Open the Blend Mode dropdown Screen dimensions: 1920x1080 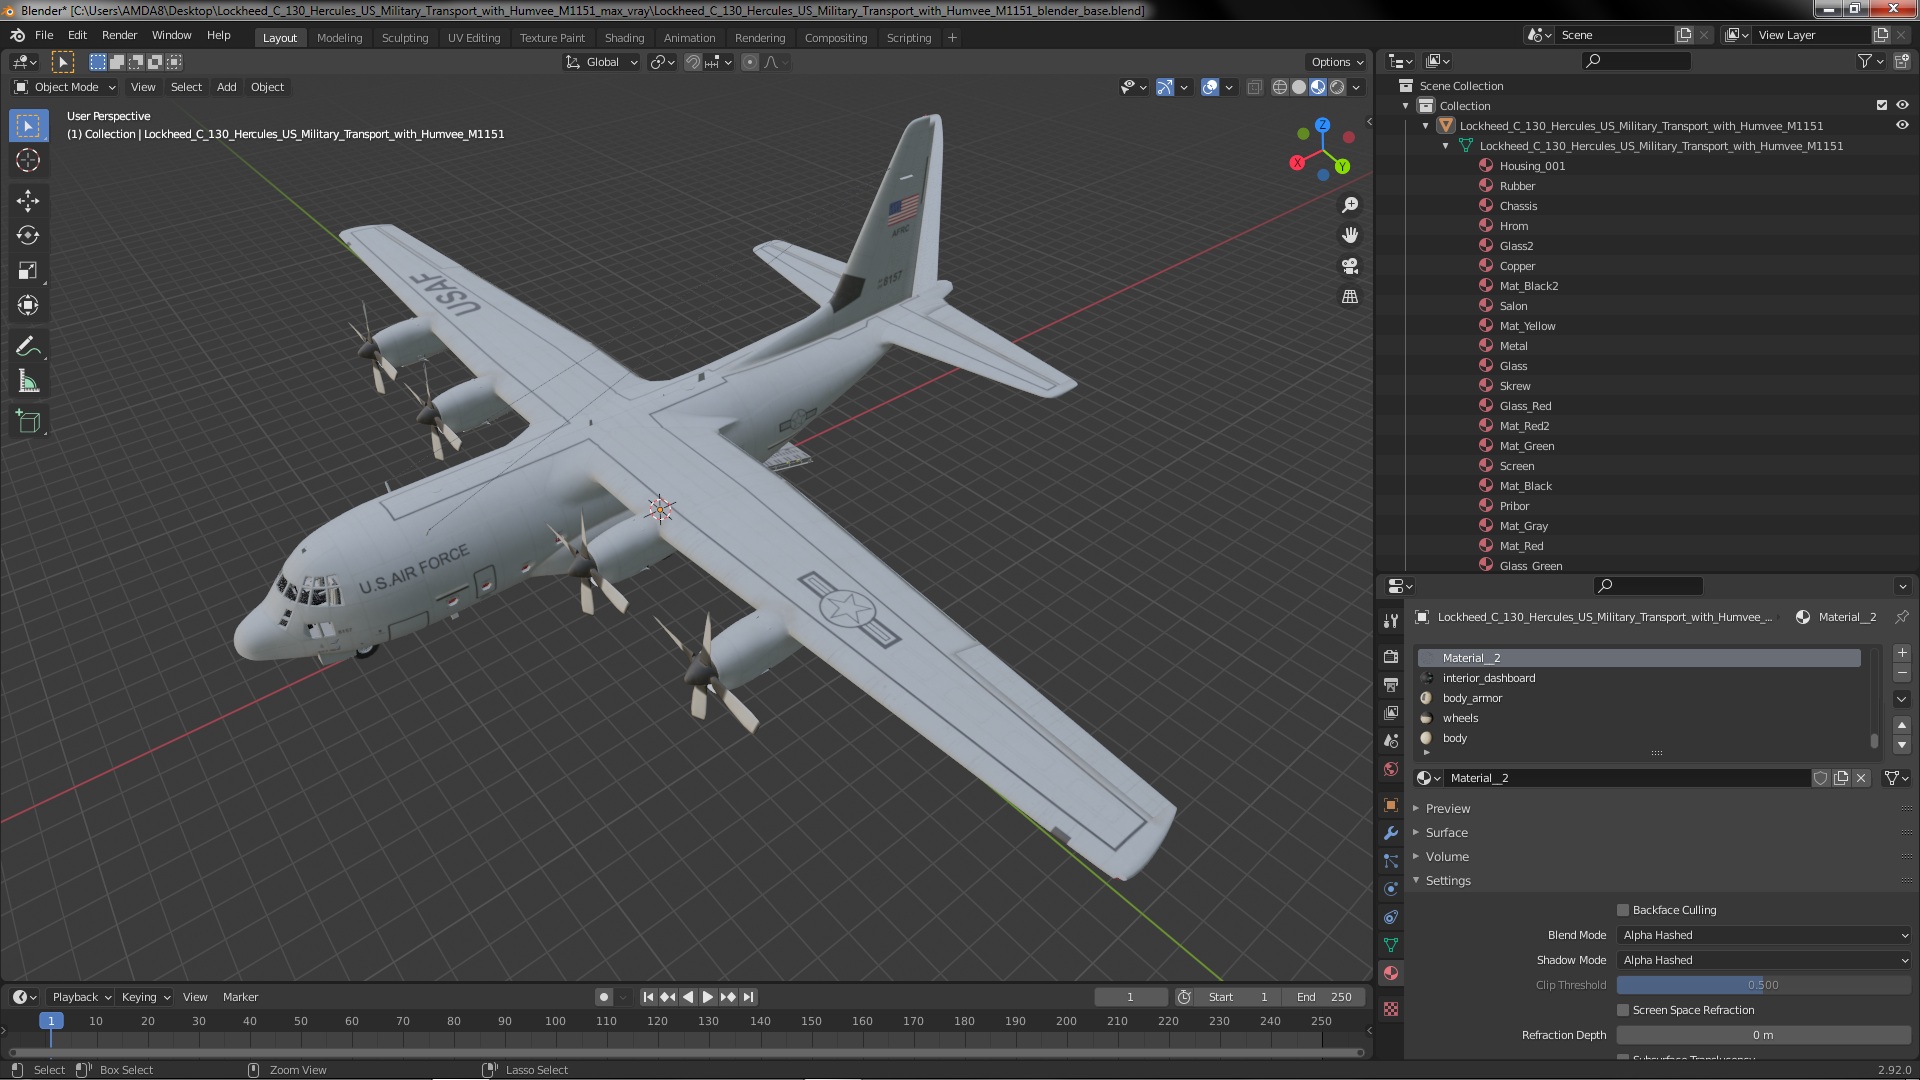[1764, 935]
